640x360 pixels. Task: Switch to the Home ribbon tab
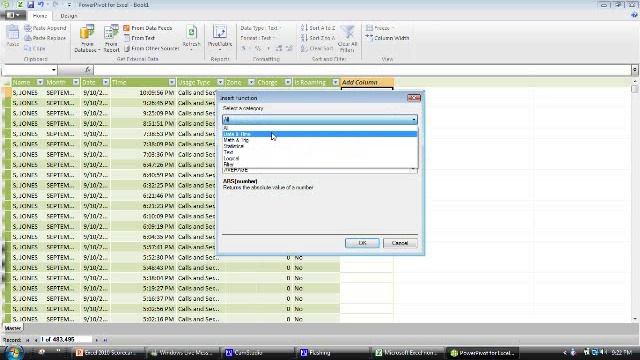tap(40, 16)
